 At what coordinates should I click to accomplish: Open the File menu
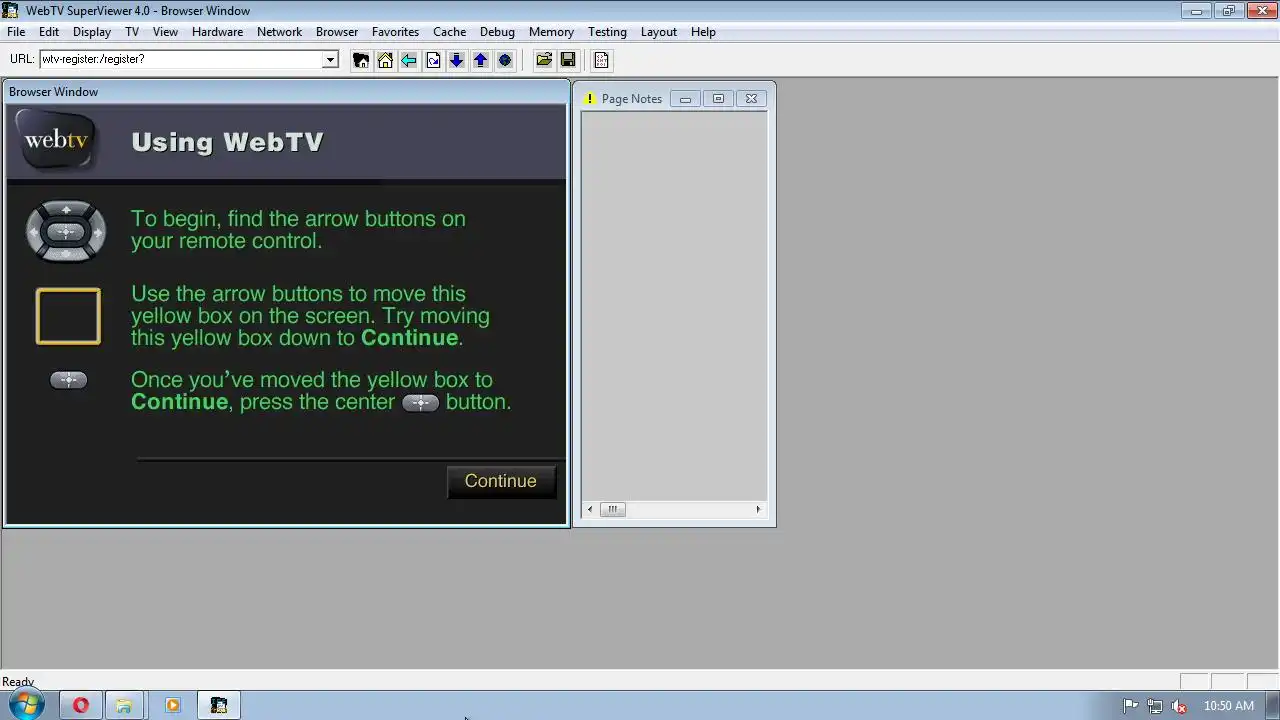click(16, 32)
